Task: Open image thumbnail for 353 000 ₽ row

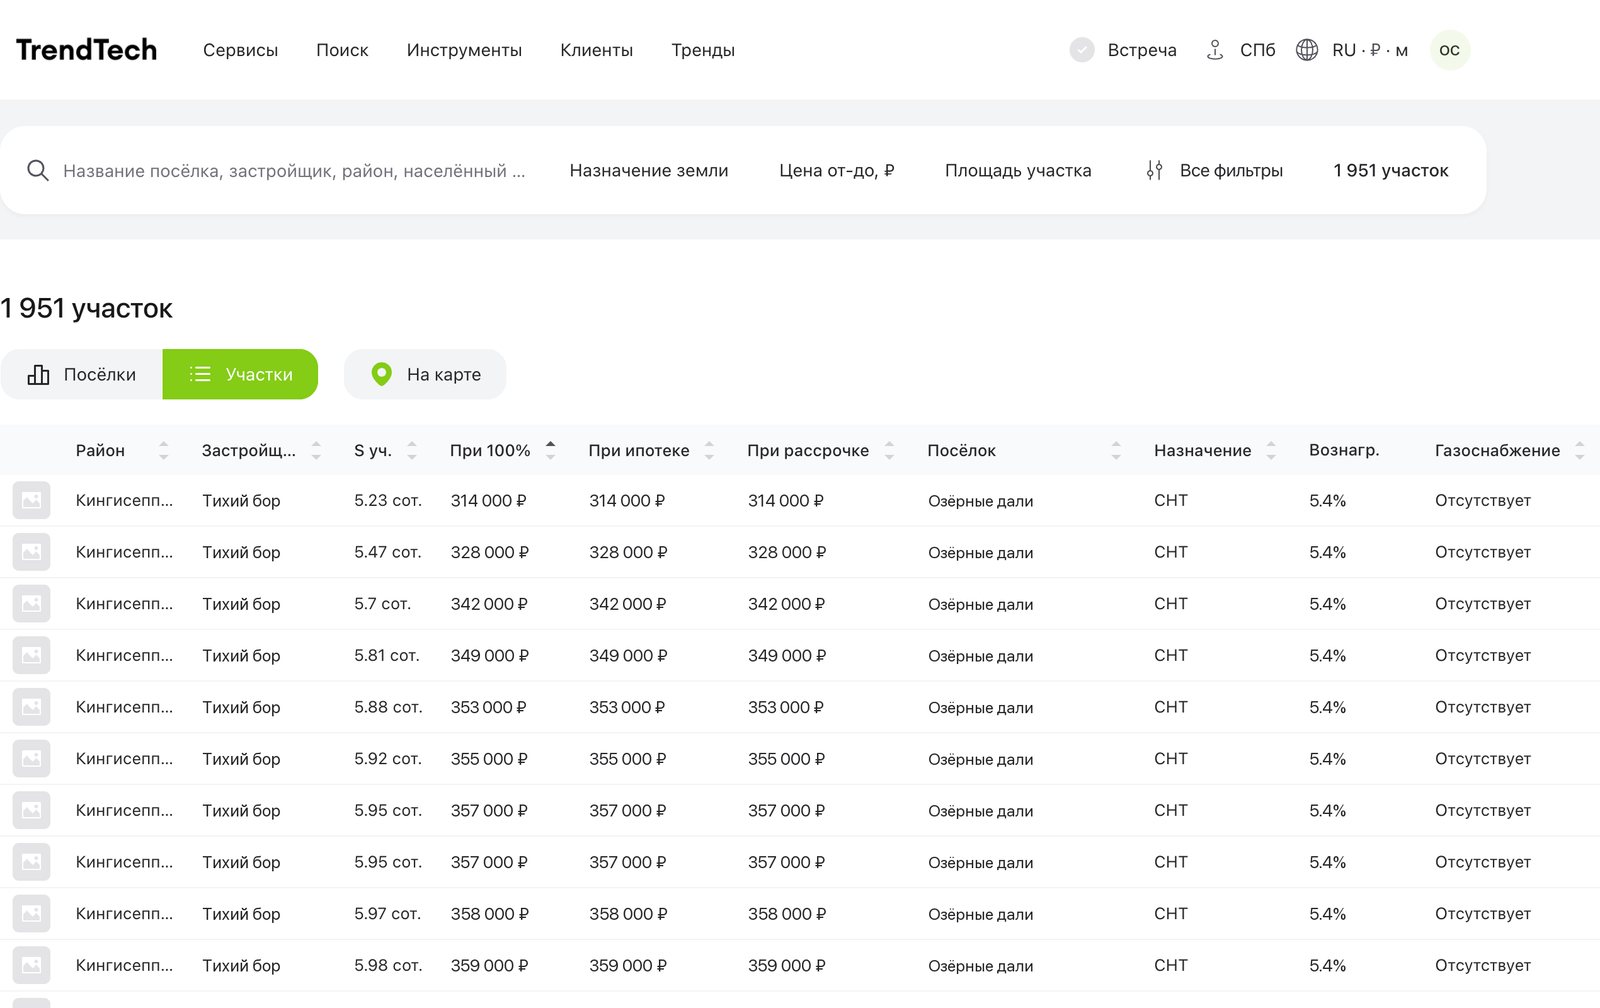Action: coord(31,707)
